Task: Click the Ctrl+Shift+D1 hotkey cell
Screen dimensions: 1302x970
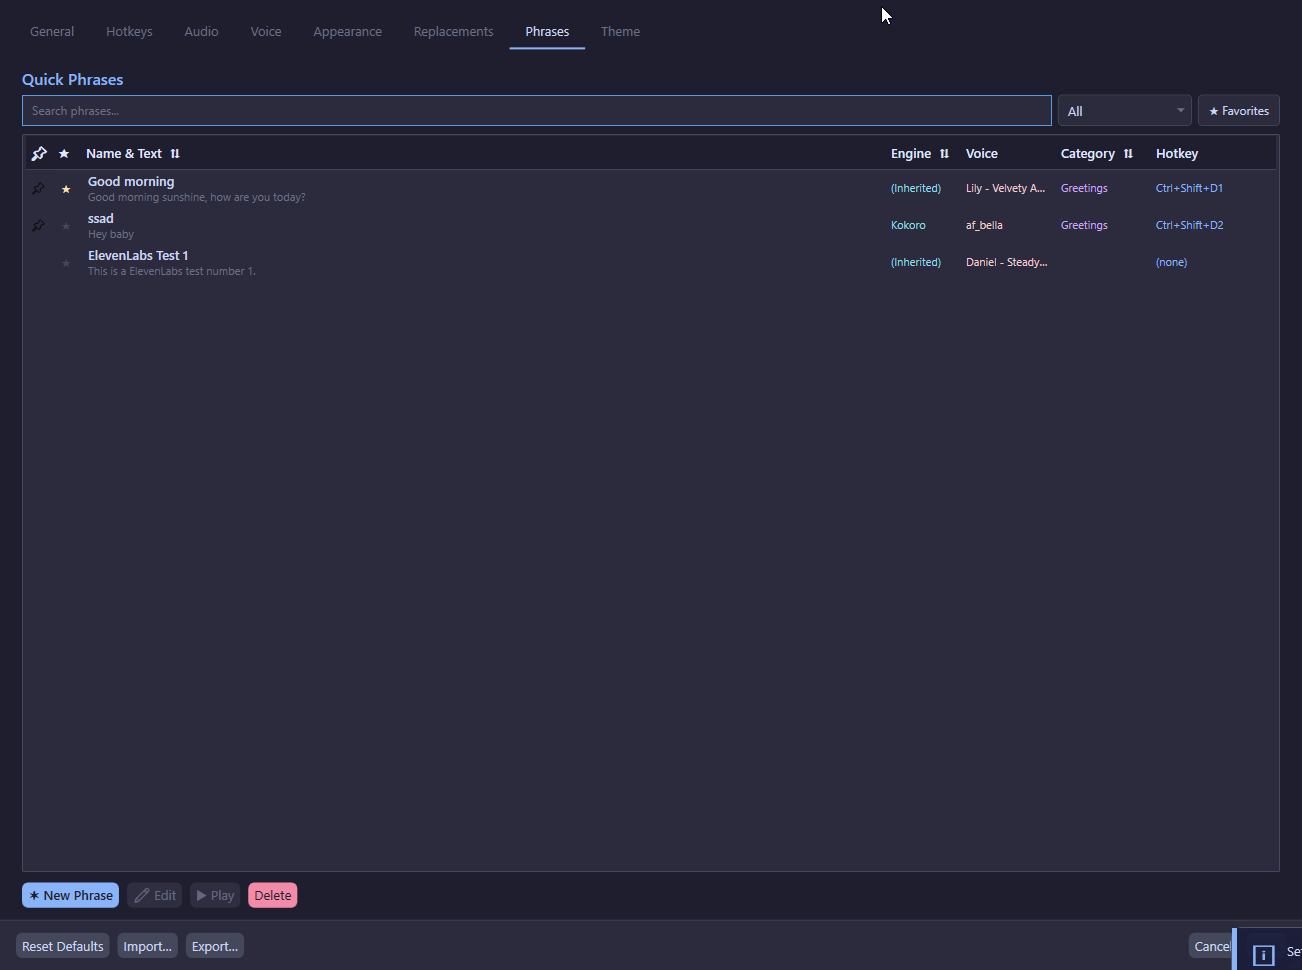Action: (1189, 188)
